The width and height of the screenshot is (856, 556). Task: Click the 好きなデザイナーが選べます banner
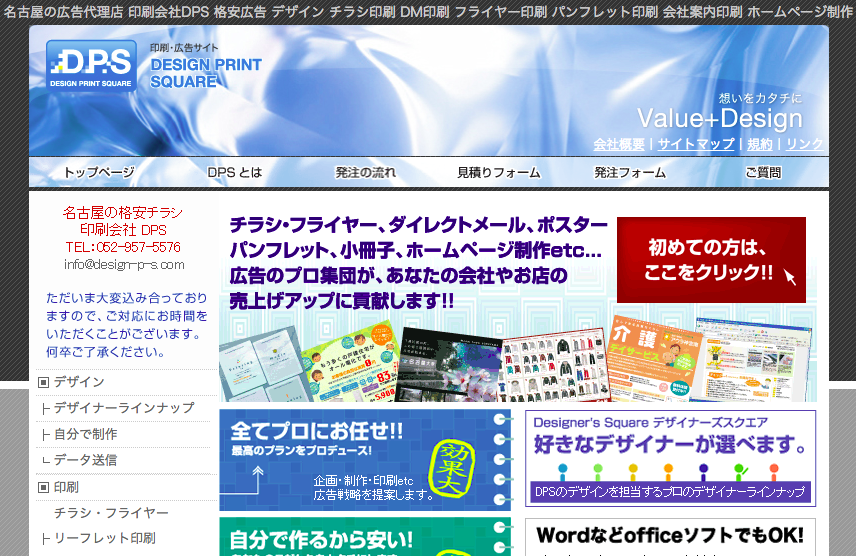point(670,458)
